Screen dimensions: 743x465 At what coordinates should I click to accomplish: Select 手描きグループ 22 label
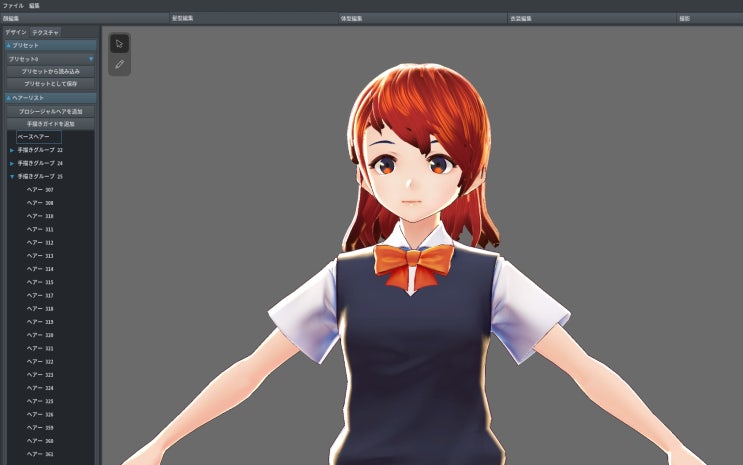40,150
